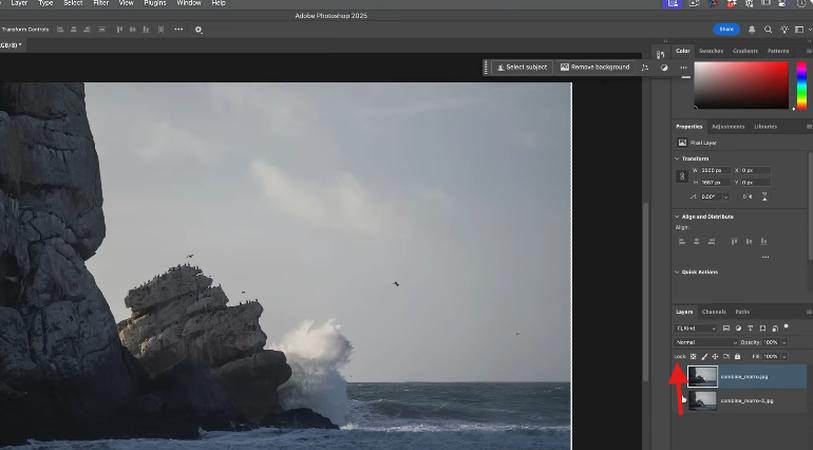Screen dimensions: 813x450
Task: Open the gear settings in the options bar
Action: pos(198,30)
